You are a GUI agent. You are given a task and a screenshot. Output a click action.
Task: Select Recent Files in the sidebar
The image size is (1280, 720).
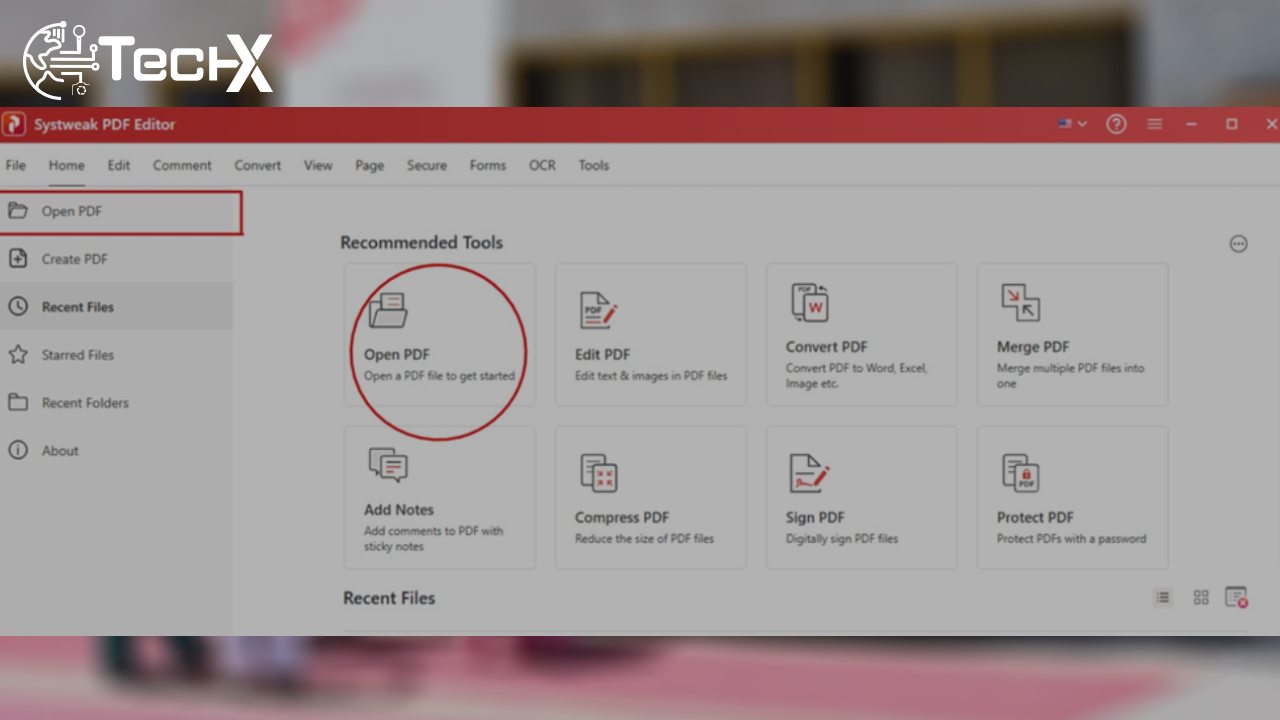click(77, 306)
